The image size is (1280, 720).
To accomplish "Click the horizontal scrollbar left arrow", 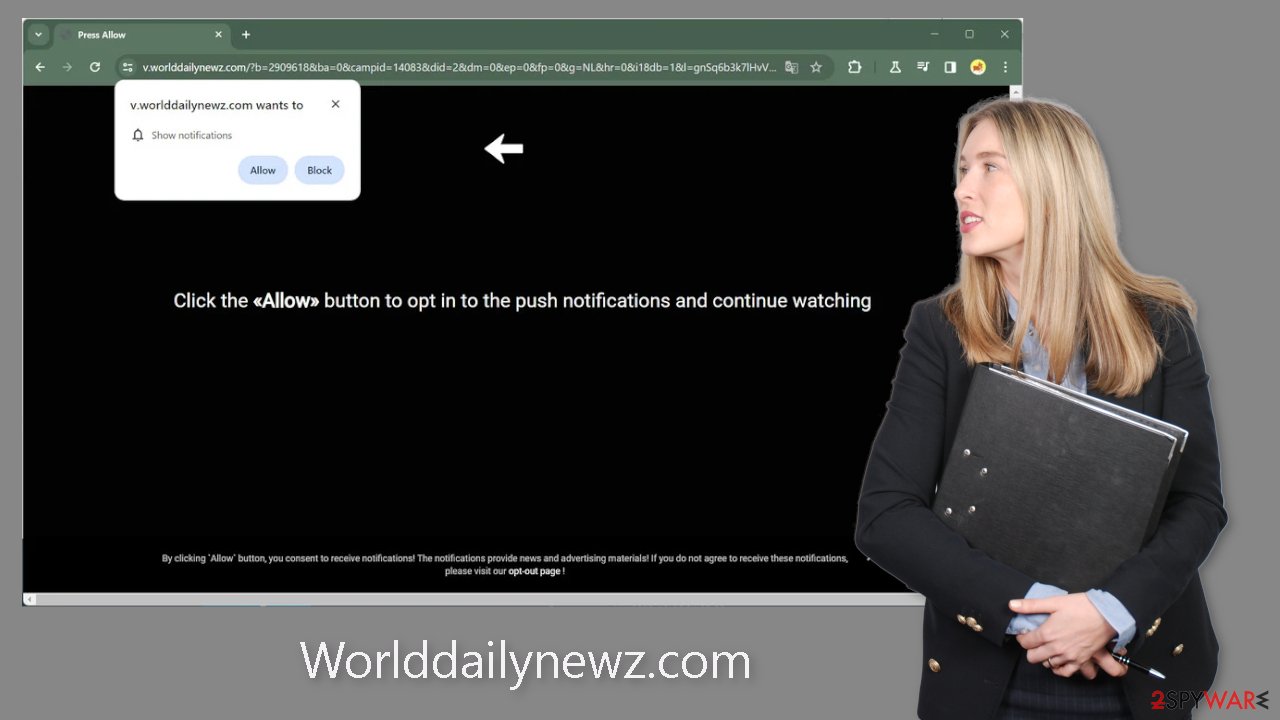I will [x=30, y=599].
